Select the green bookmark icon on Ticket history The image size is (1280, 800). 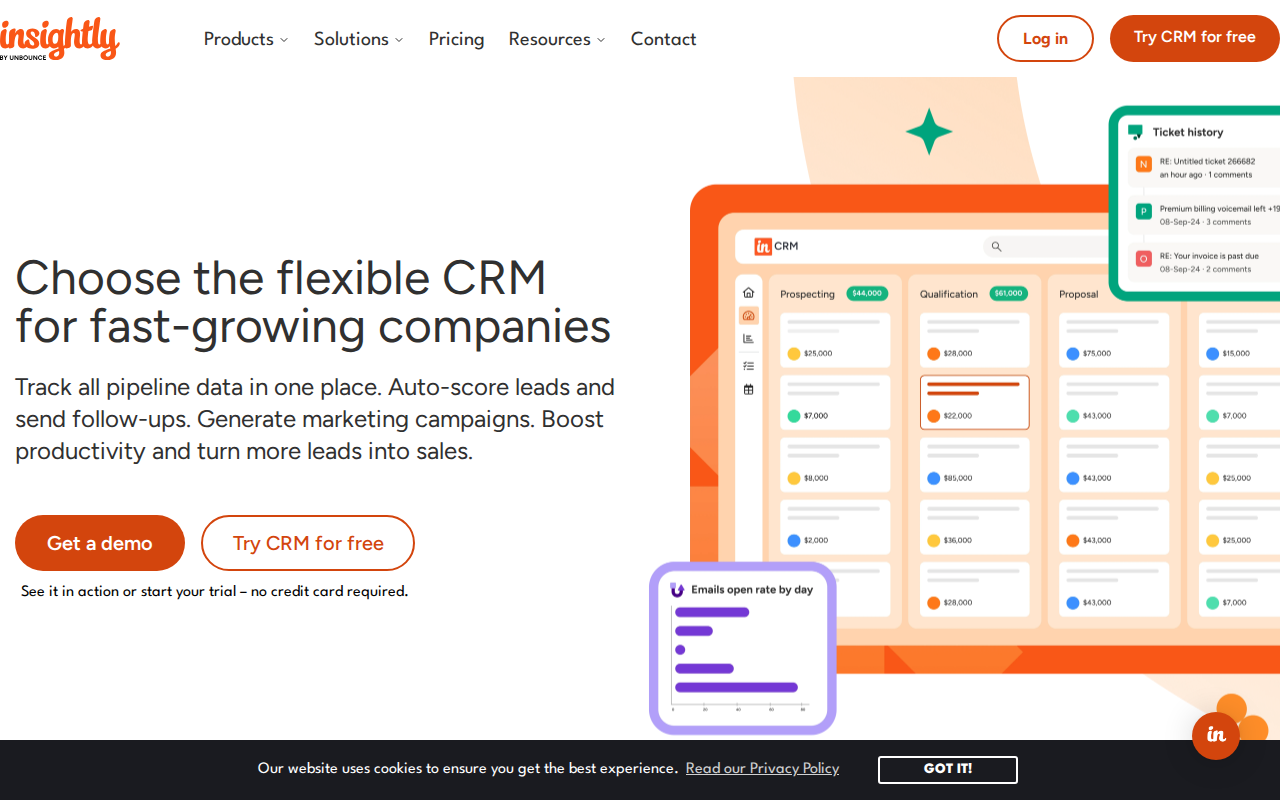[x=1135, y=131]
